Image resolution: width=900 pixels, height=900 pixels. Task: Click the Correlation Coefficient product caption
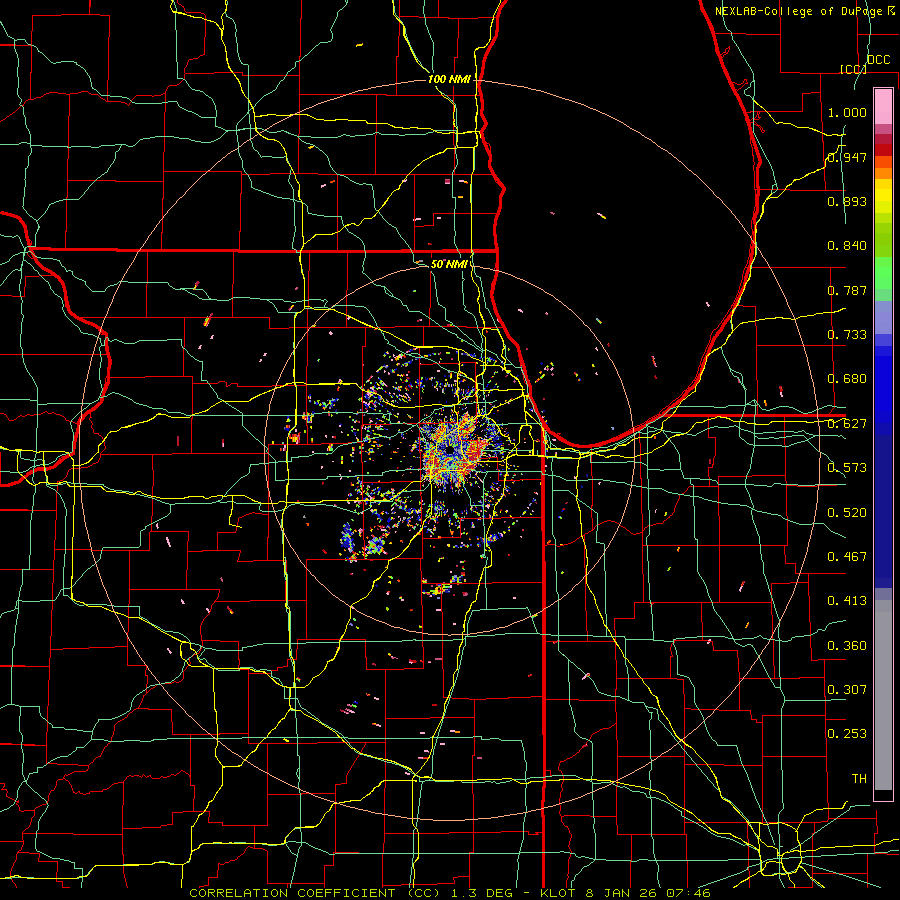(449, 893)
